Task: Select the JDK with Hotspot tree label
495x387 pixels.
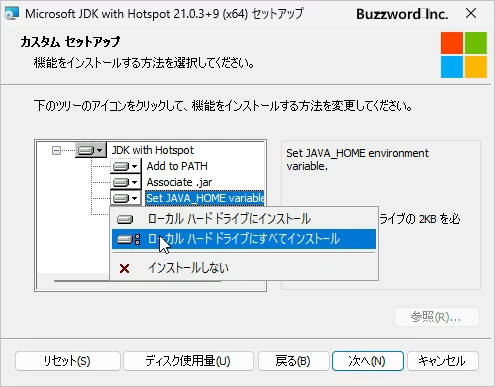Action: pos(153,150)
